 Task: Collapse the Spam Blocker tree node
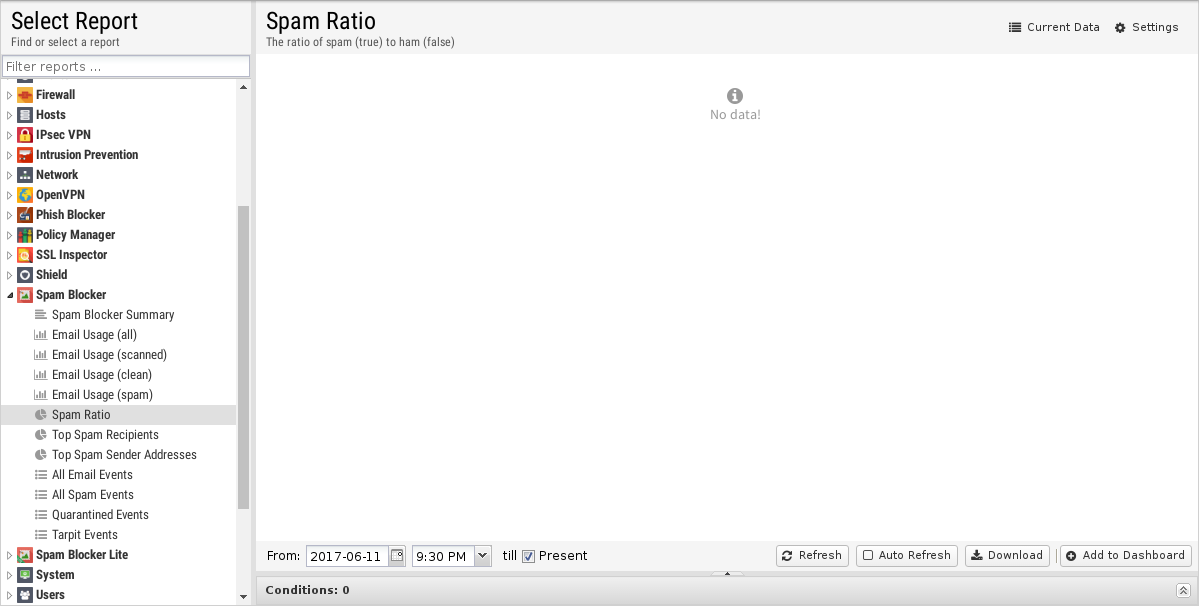9,294
